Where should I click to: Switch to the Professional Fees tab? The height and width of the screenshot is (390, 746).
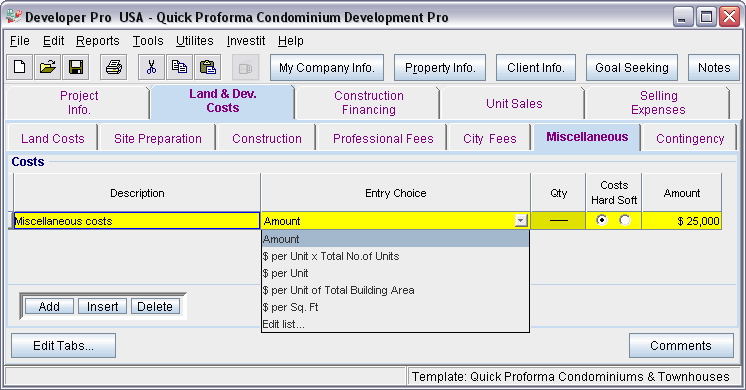coord(383,138)
